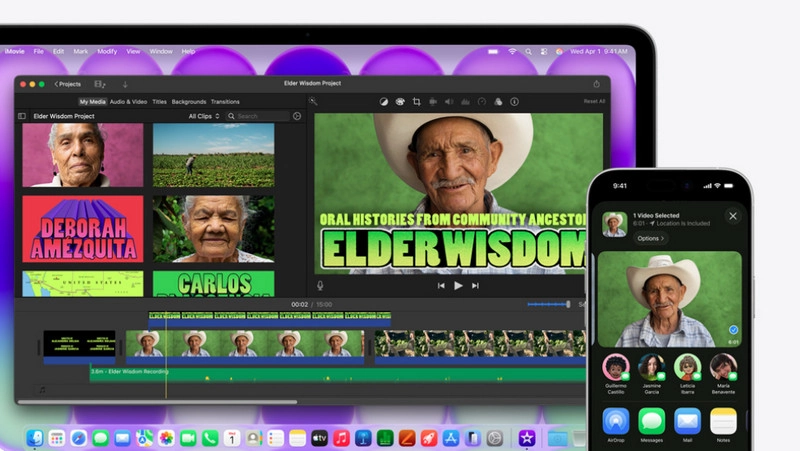This screenshot has height=451, width=800.
Task: Toggle the libraries sidebar icon
Action: coord(22,116)
